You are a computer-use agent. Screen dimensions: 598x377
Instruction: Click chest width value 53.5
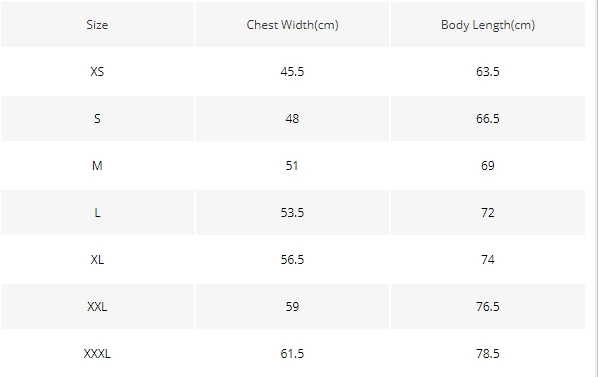(293, 212)
